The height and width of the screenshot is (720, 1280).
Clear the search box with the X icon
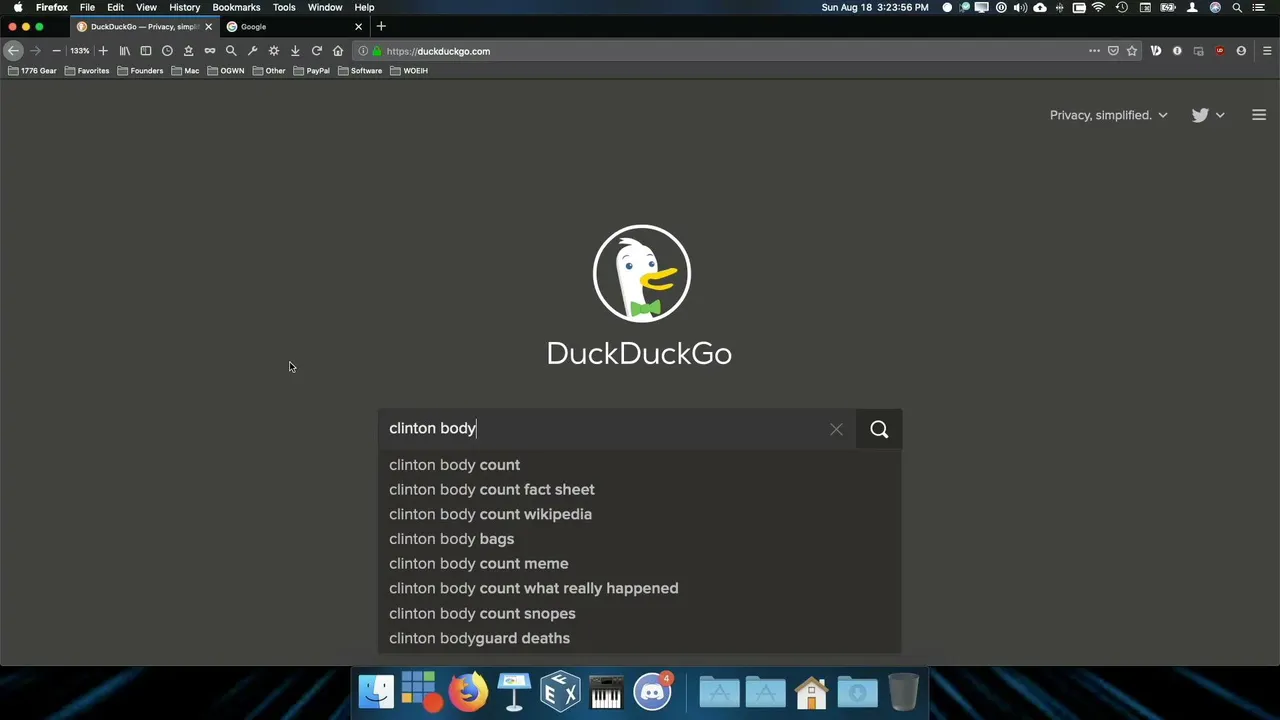tap(836, 429)
